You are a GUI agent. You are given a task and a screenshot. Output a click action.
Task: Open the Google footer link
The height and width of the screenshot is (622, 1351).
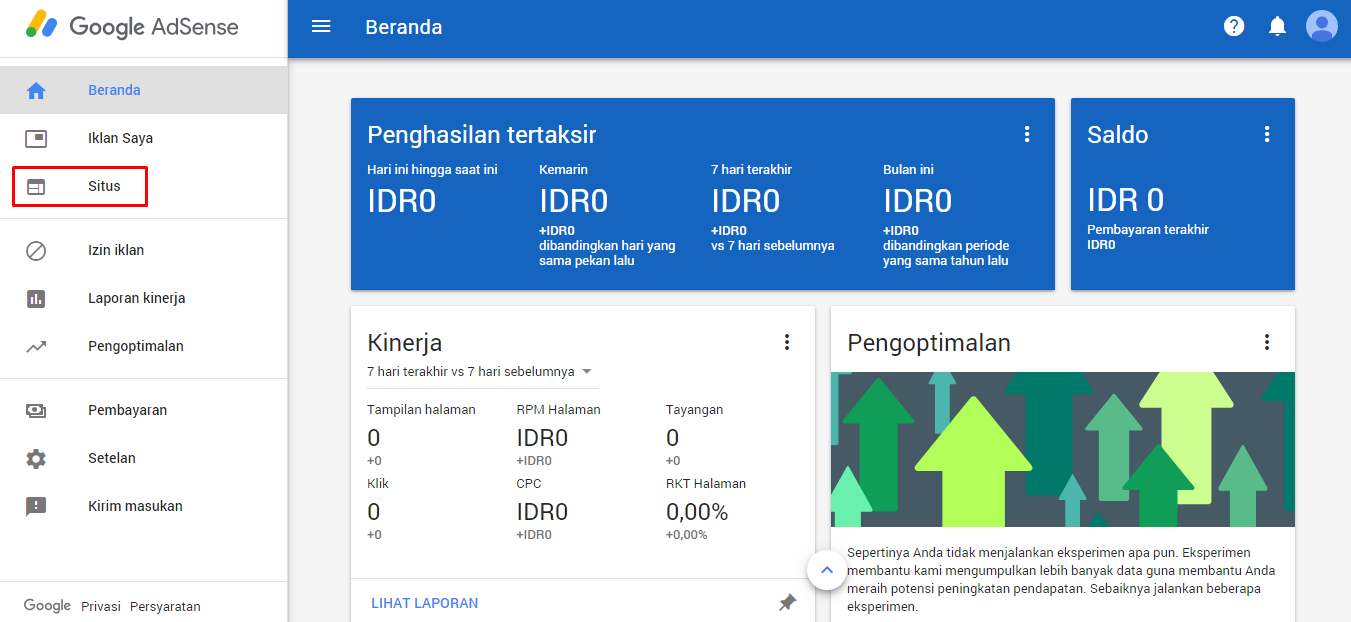click(47, 606)
